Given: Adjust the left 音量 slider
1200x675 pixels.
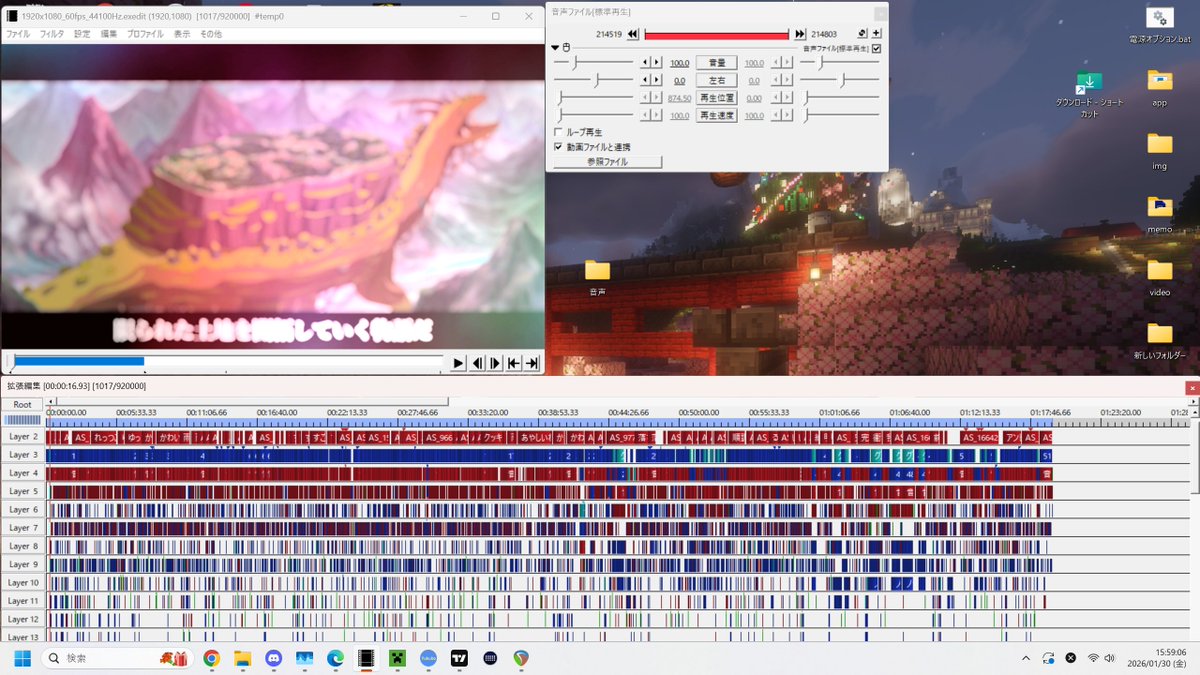Looking at the screenshot, I should click(594, 63).
